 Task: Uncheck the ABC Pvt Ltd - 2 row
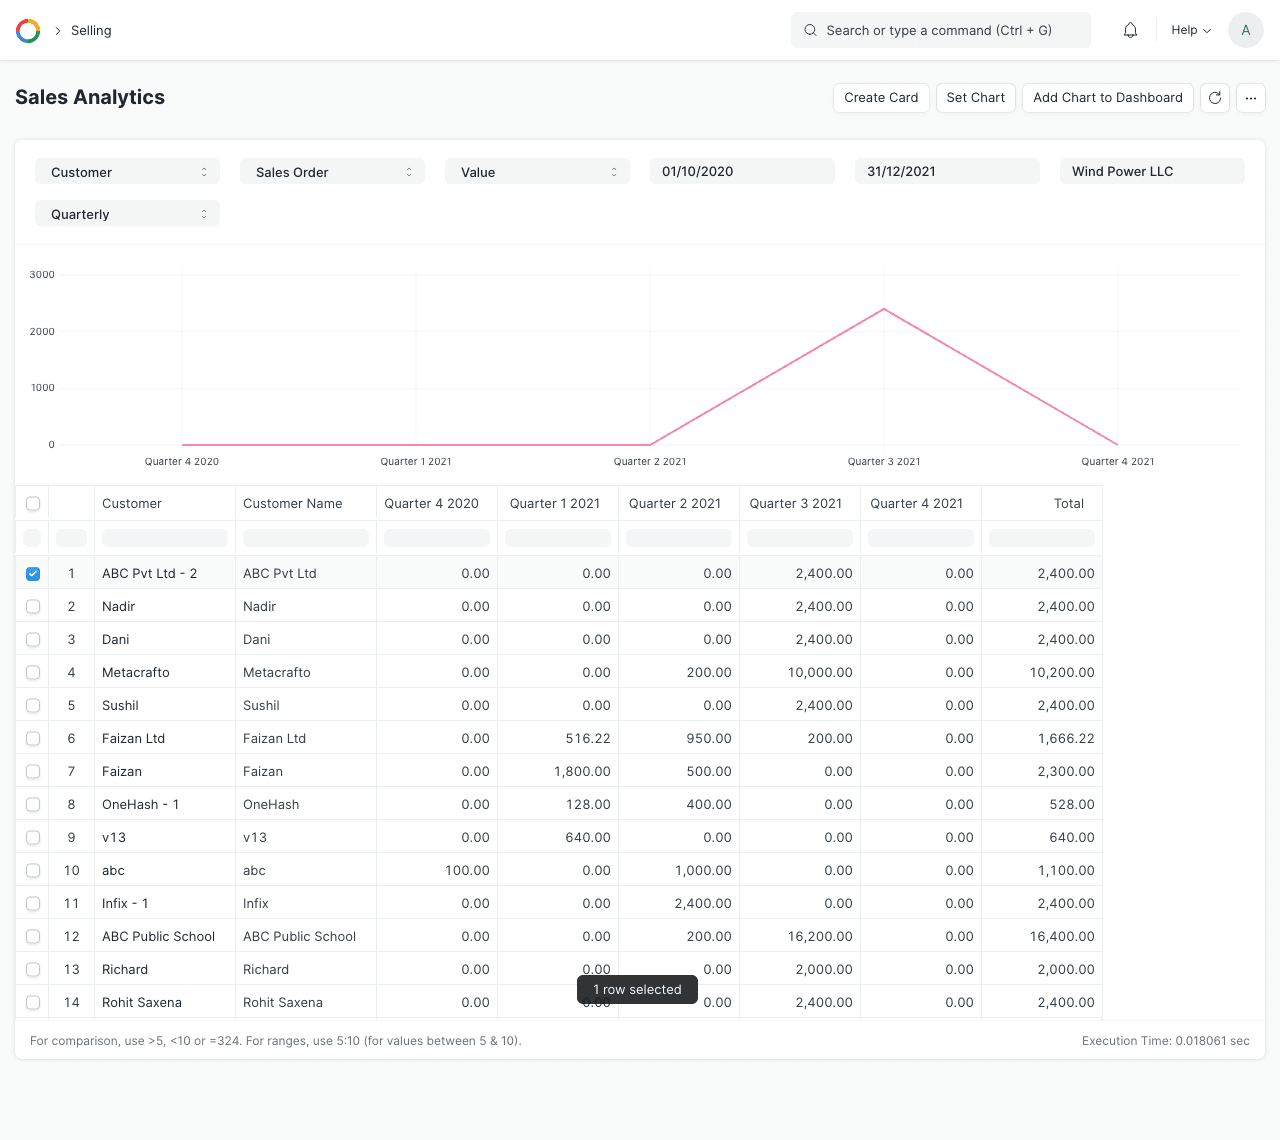(33, 574)
